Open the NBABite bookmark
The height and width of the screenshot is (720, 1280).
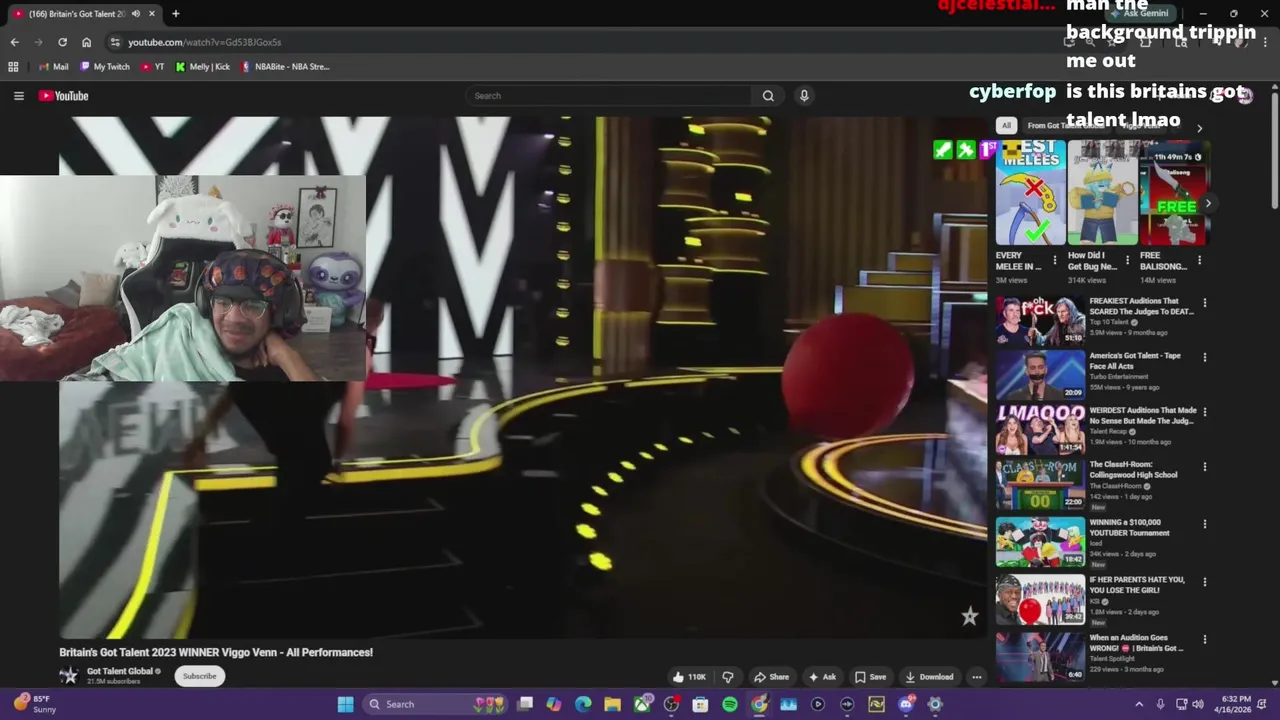click(285, 67)
